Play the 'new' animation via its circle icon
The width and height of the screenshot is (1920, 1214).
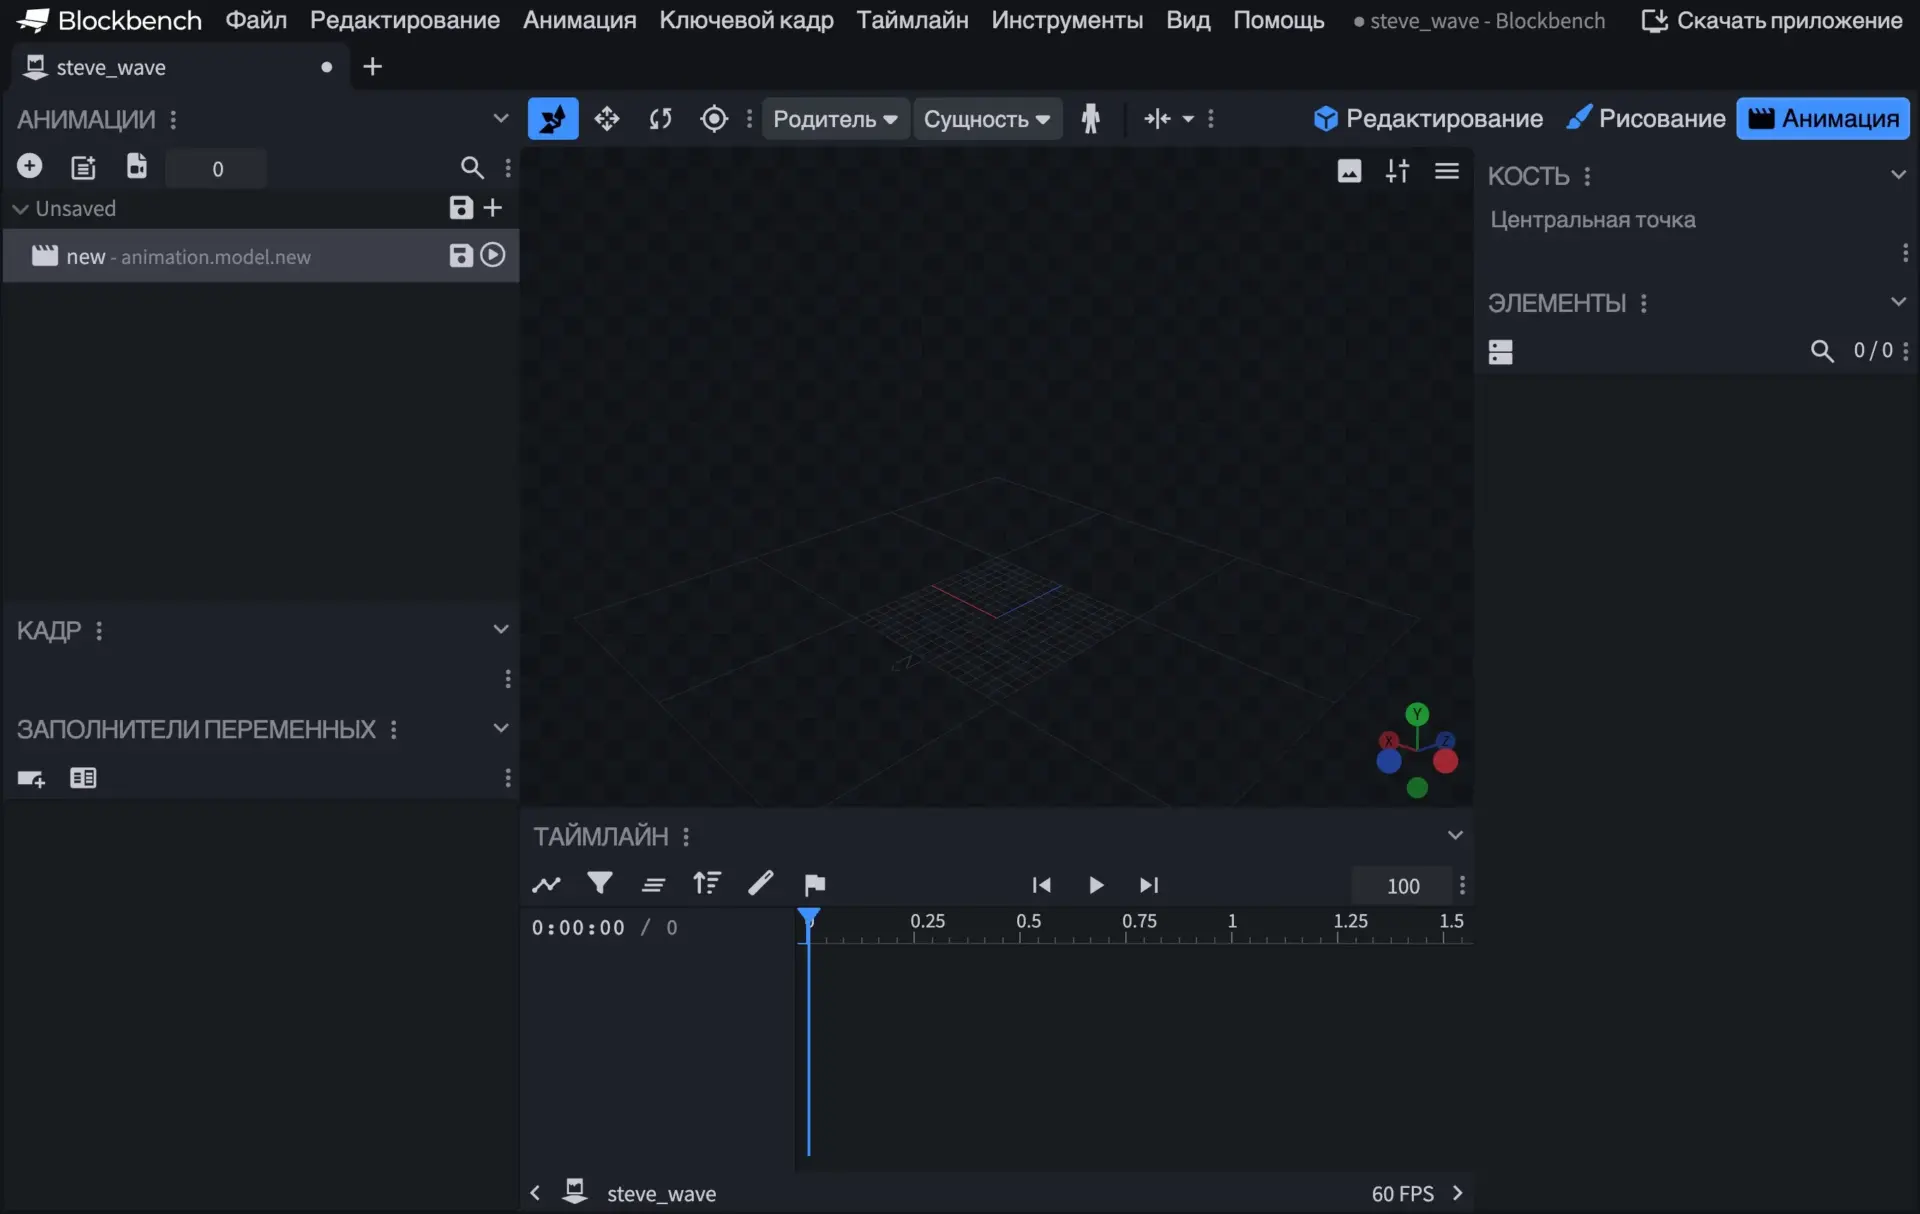click(x=493, y=256)
